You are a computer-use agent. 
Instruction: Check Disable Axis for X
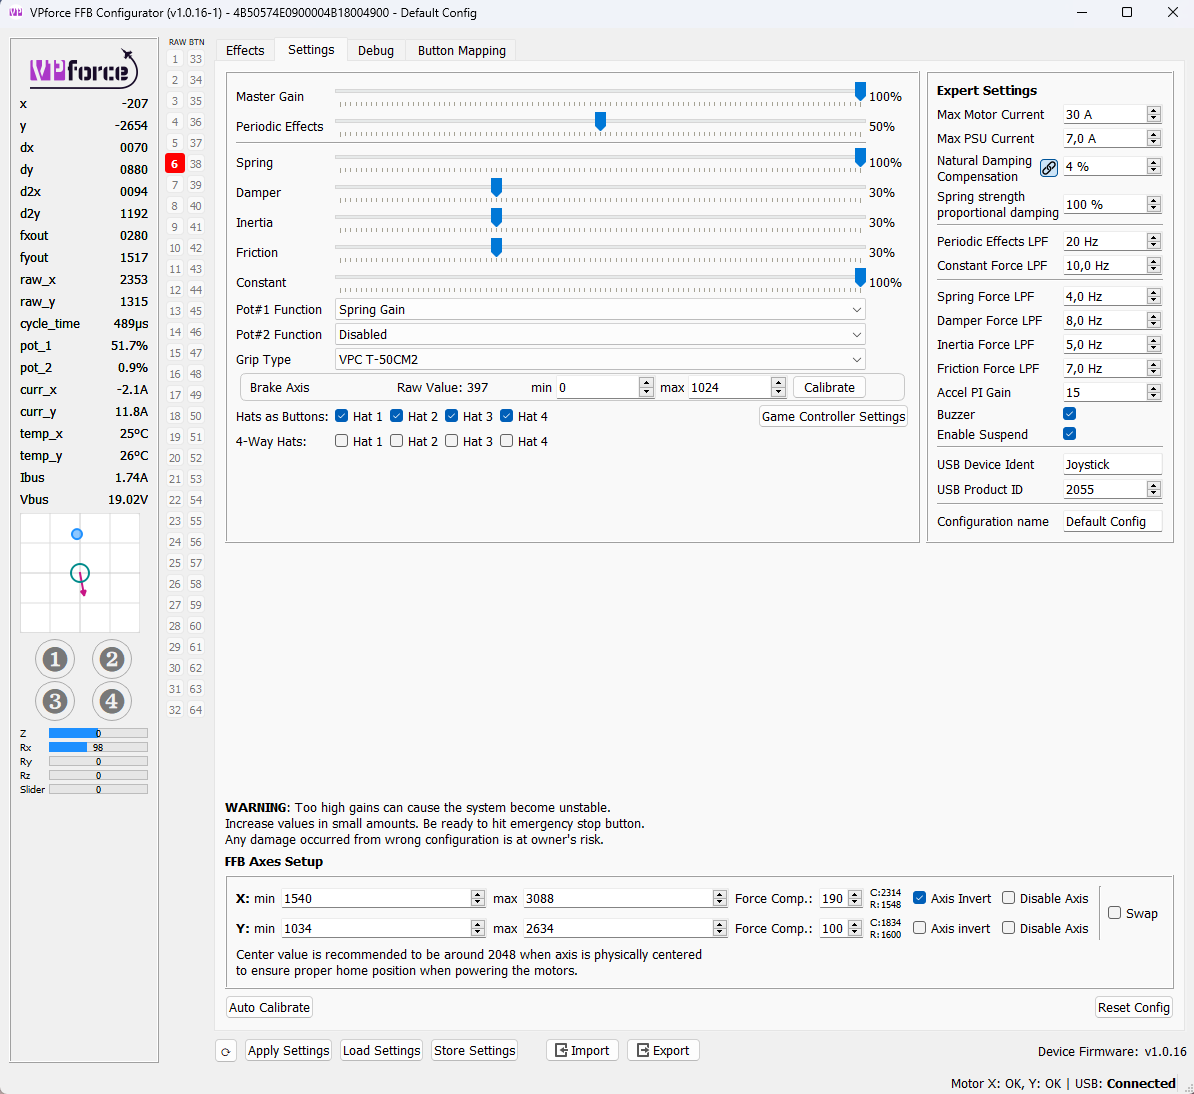[1009, 898]
